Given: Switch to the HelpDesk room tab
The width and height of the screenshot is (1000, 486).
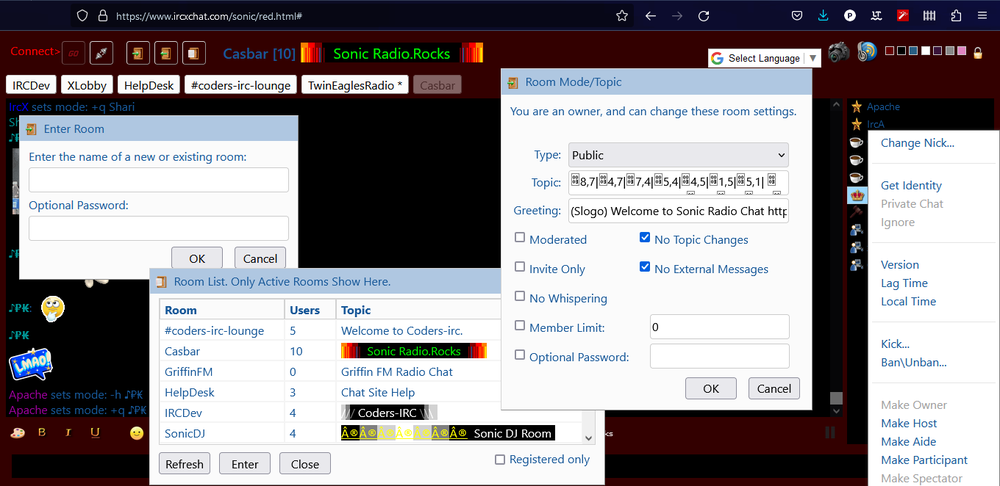Looking at the screenshot, I should pos(149,85).
